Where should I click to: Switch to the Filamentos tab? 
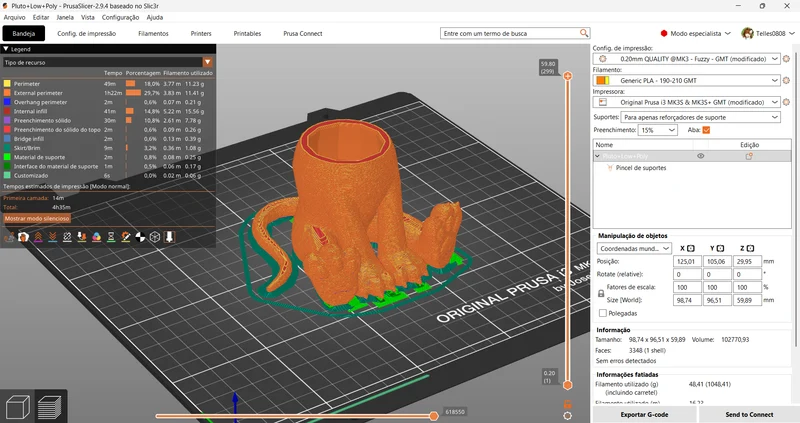153,34
